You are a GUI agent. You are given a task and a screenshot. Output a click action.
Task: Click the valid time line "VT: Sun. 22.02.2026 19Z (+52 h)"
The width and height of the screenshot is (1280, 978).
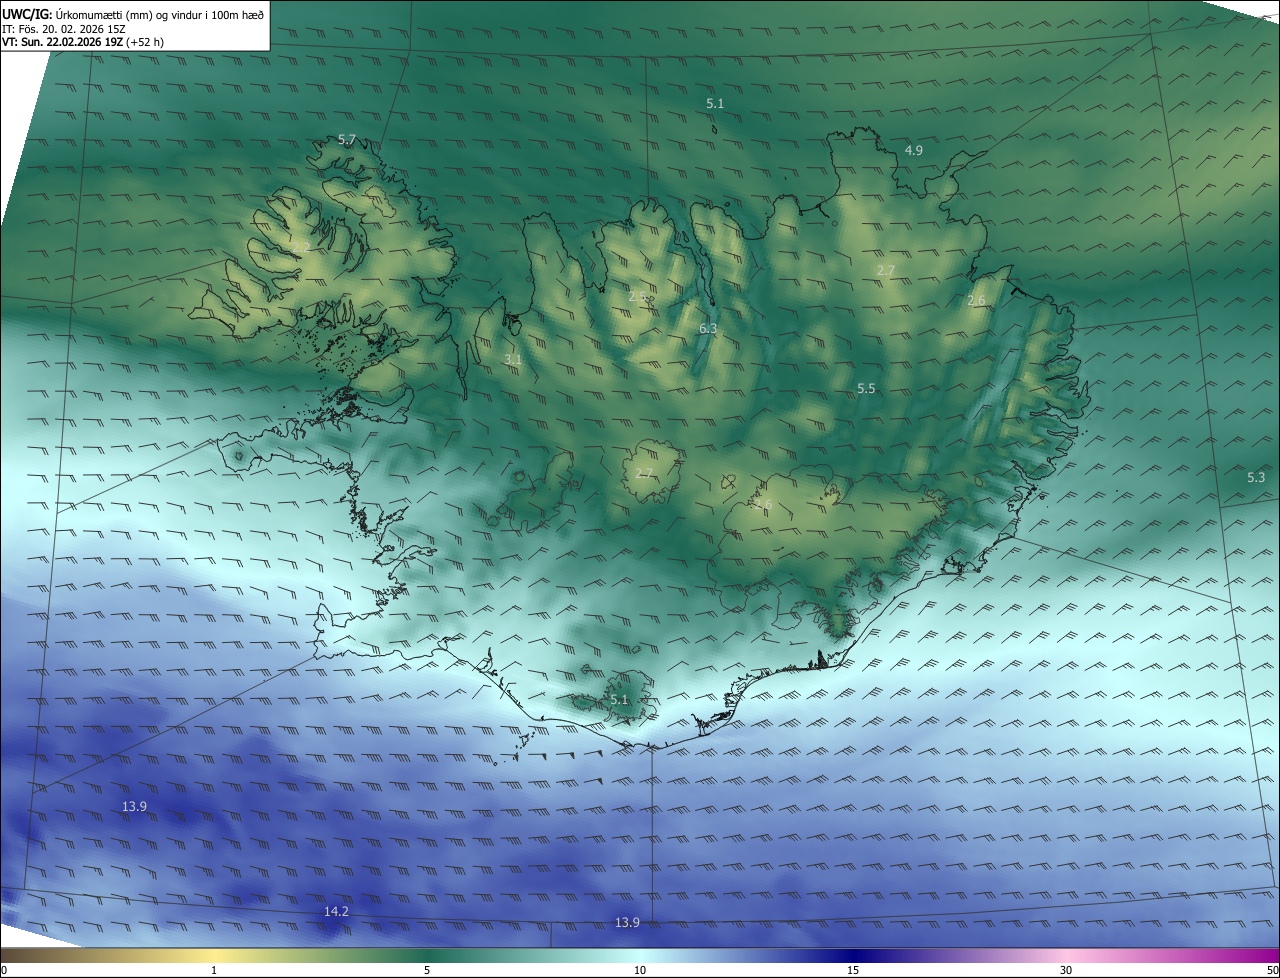(83, 42)
